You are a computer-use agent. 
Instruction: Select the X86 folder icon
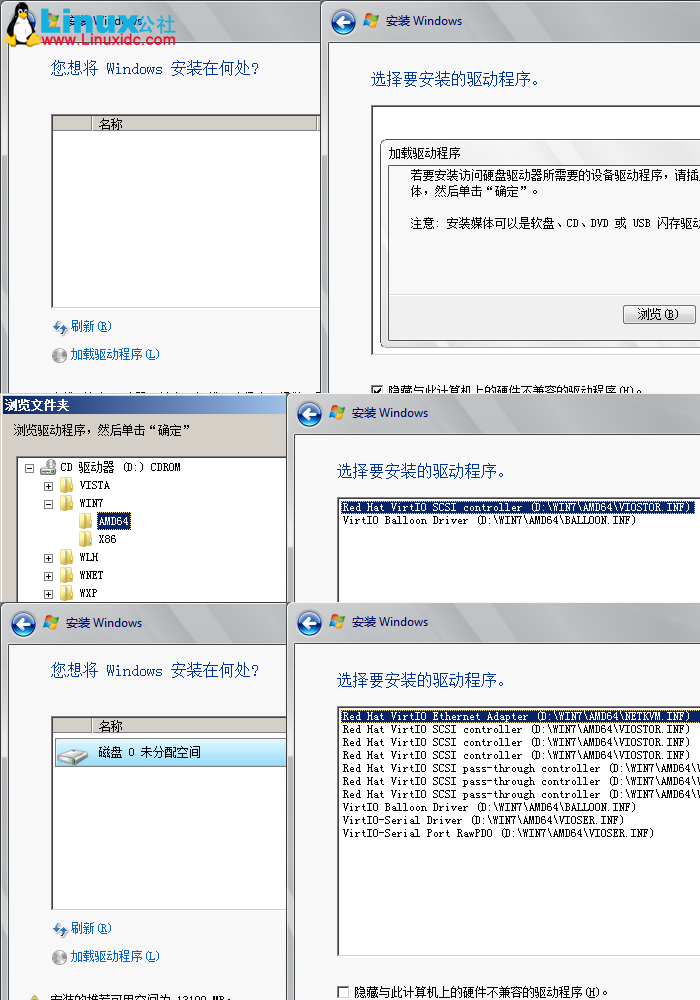pos(85,539)
